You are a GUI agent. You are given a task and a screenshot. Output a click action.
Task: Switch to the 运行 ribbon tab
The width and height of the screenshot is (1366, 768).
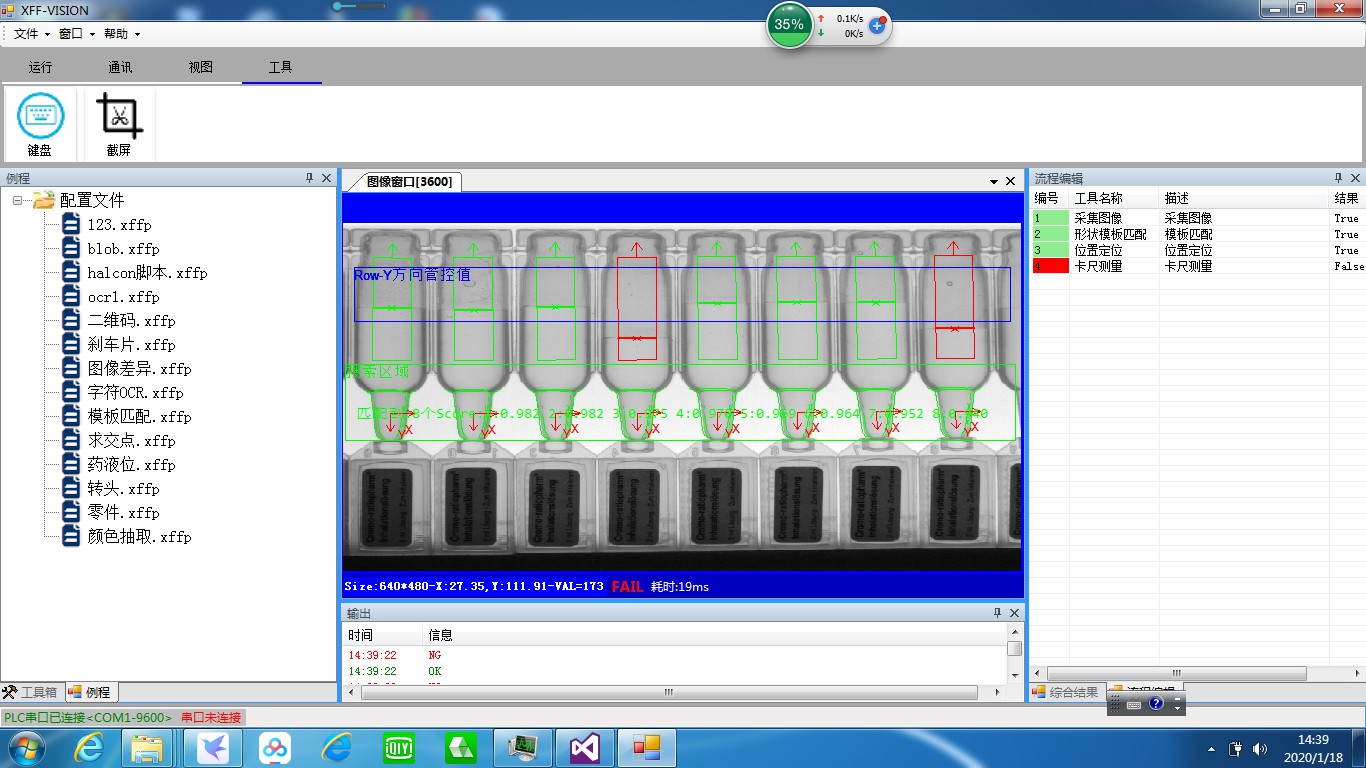point(40,67)
